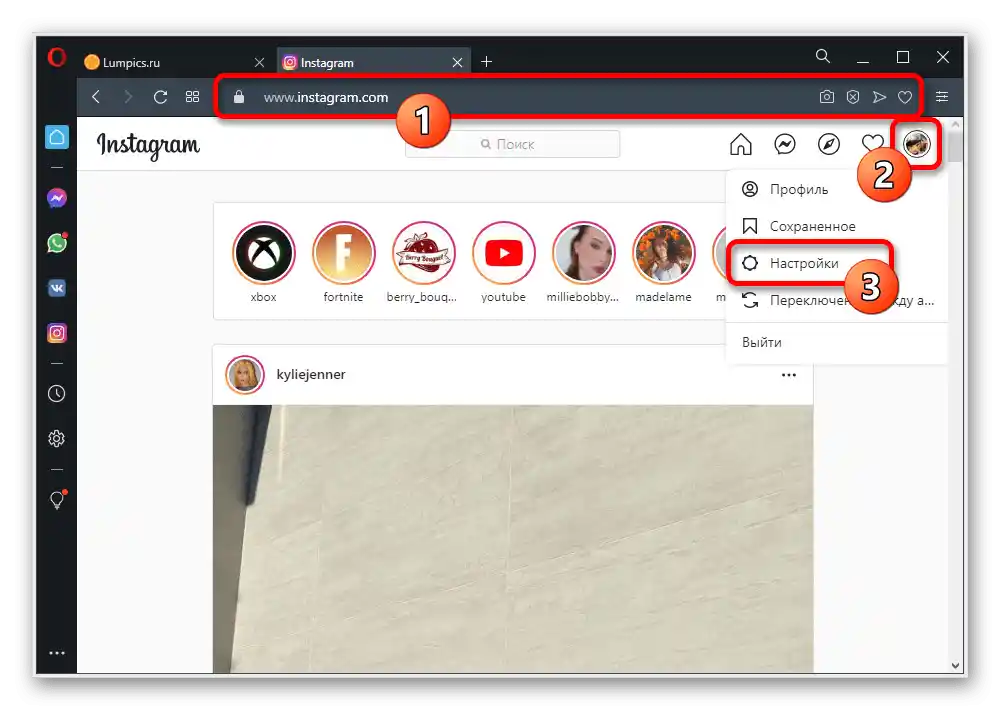This screenshot has width=1000, height=710.
Task: Reload the Instagram page
Action: [160, 97]
